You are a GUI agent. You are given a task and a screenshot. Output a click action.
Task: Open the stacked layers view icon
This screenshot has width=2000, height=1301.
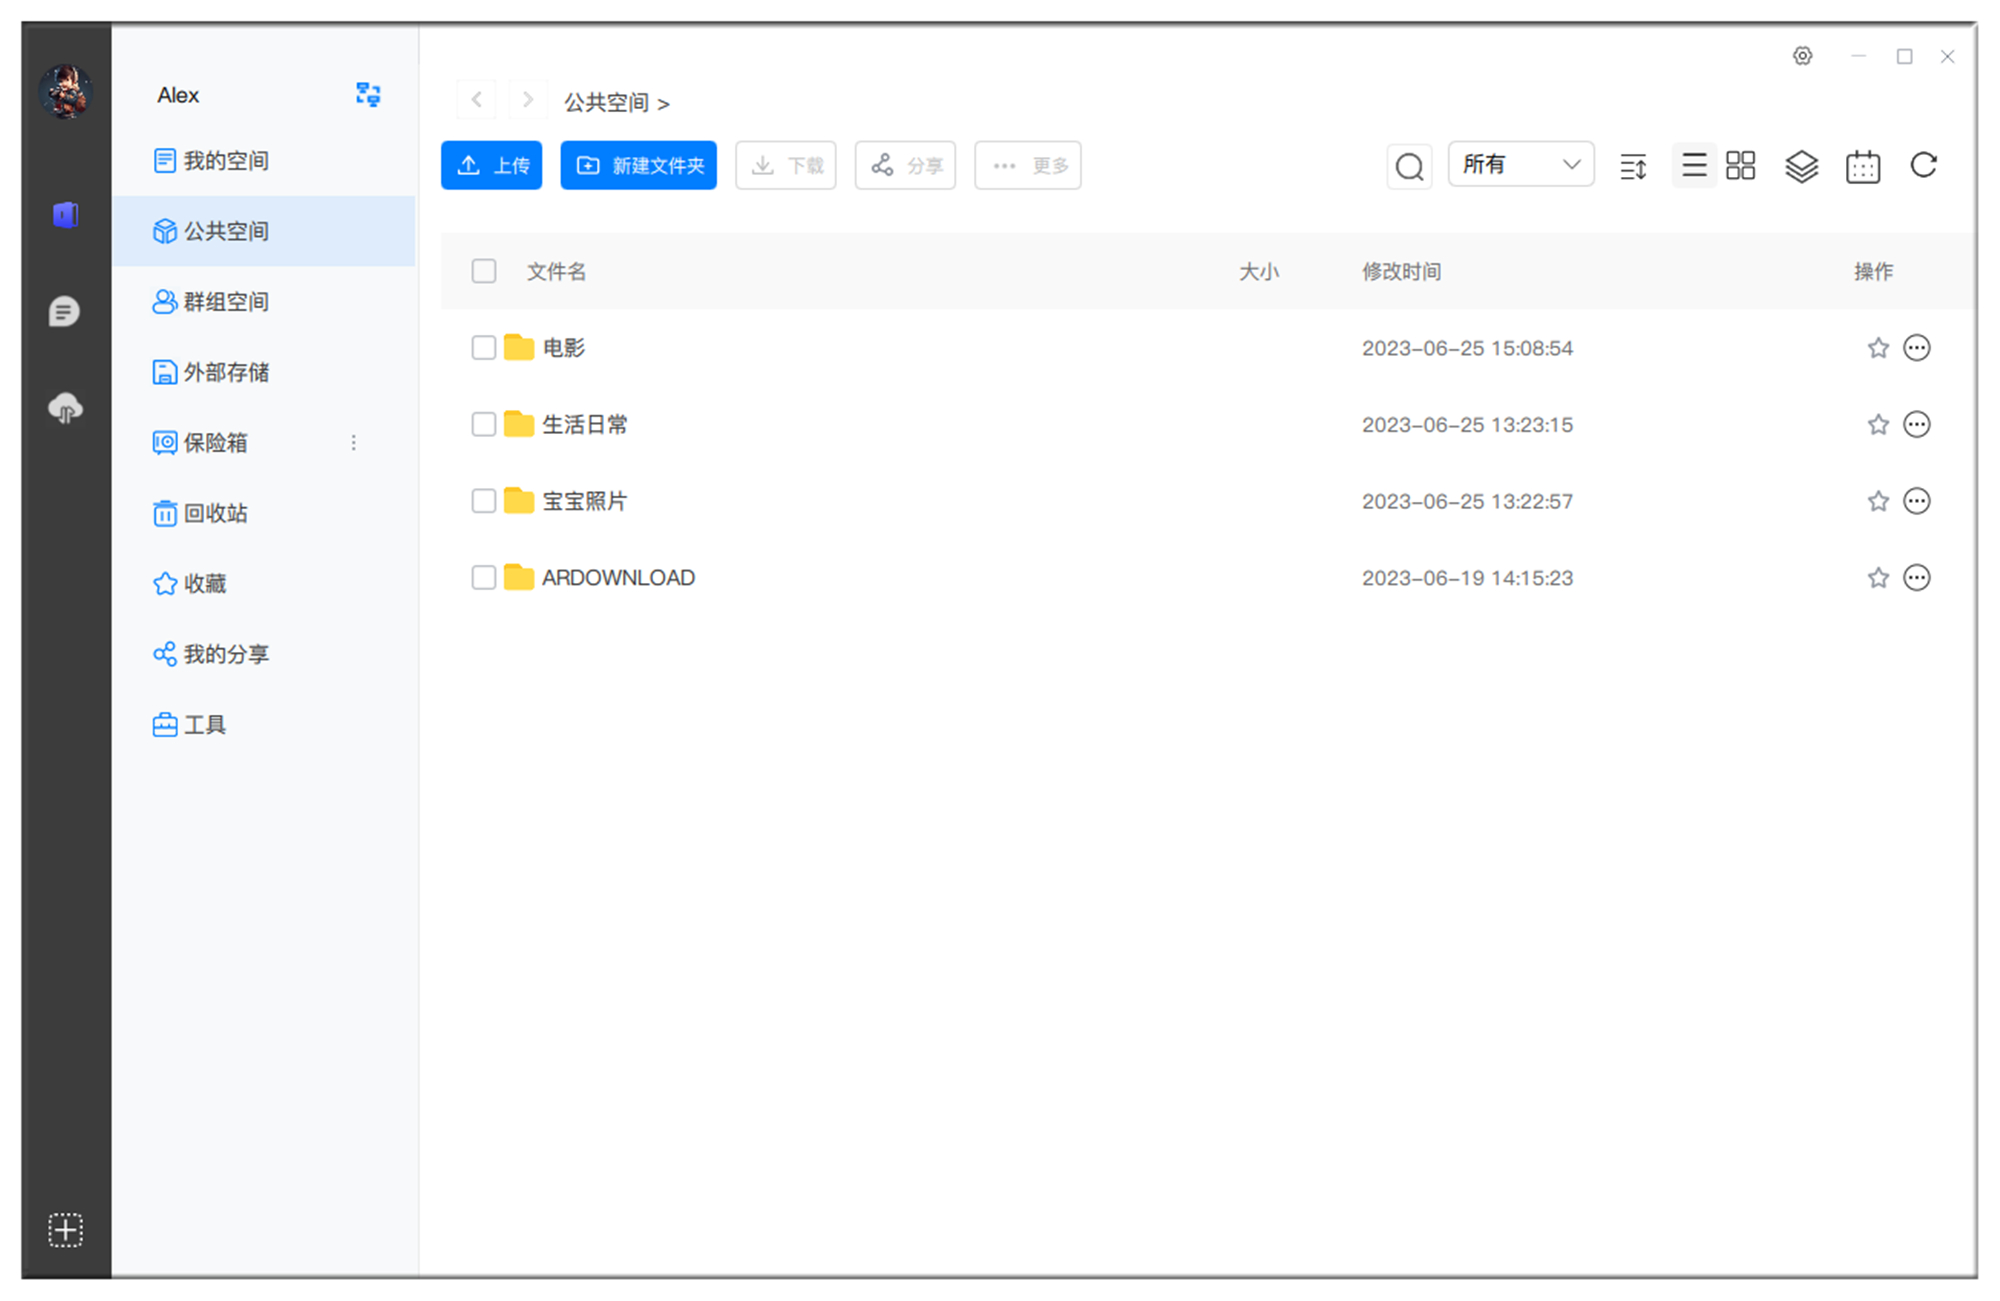point(1801,165)
